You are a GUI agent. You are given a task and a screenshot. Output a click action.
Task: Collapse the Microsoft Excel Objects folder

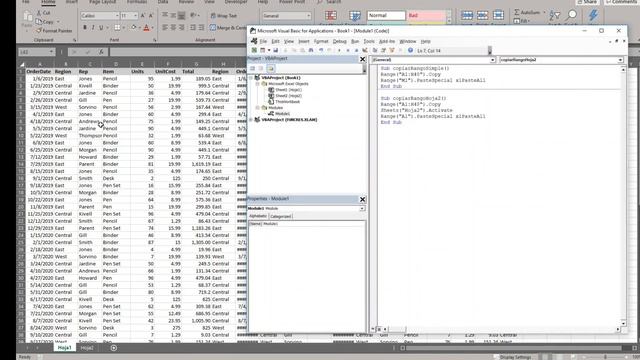coord(258,84)
